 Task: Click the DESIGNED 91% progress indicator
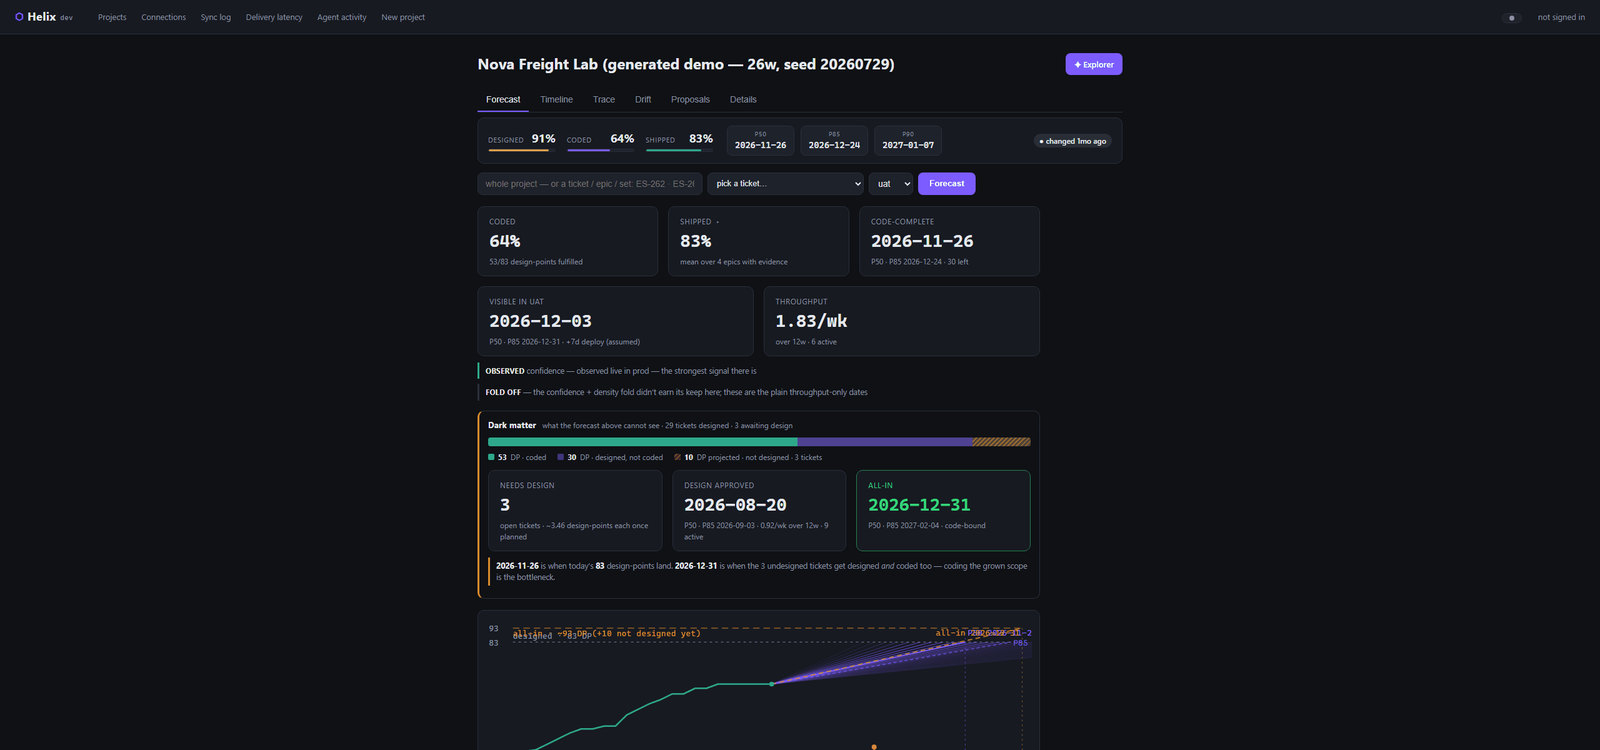click(521, 140)
